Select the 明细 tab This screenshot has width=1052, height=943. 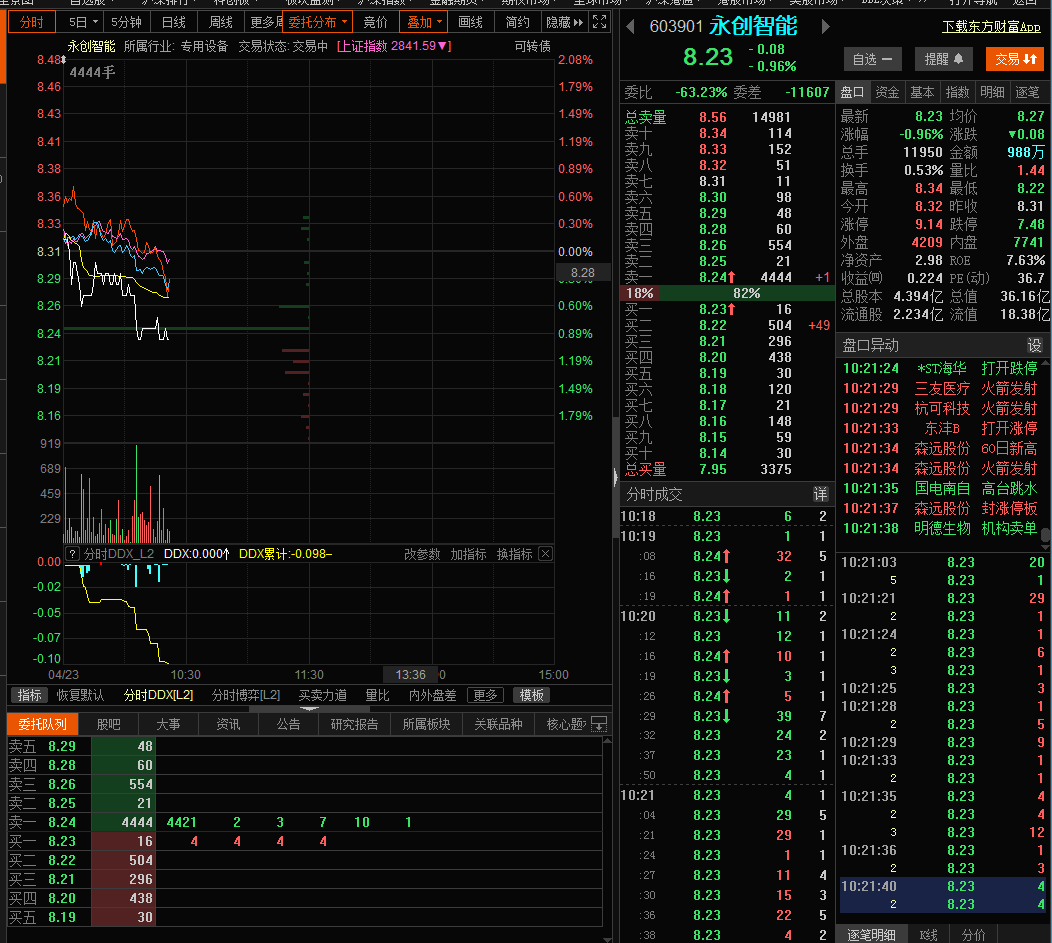pos(992,92)
